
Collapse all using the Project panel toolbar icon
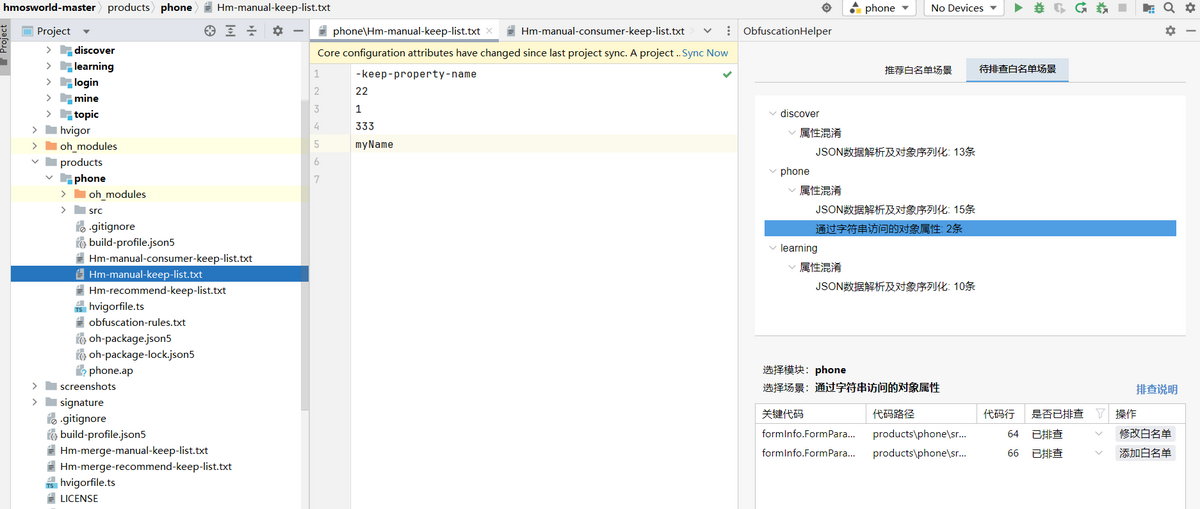click(251, 31)
